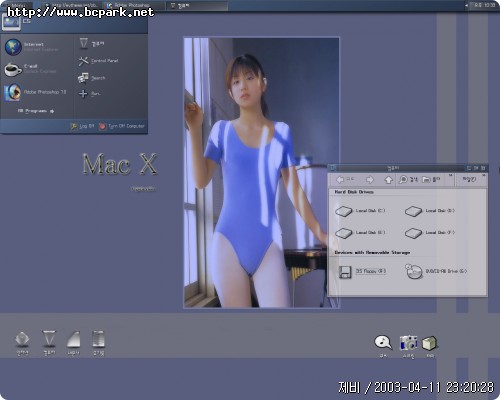Viewport: 500px width, 400px height.
Task: Expand the explorer toolbar overflow chevron
Action: 450,175
